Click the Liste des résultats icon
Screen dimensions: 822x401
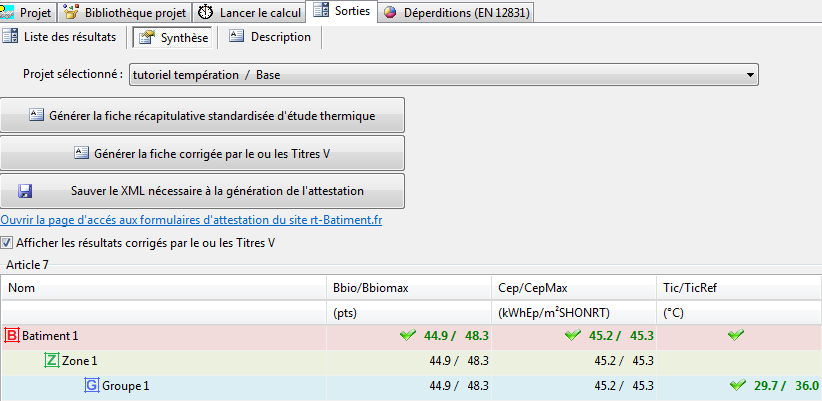tap(10, 36)
